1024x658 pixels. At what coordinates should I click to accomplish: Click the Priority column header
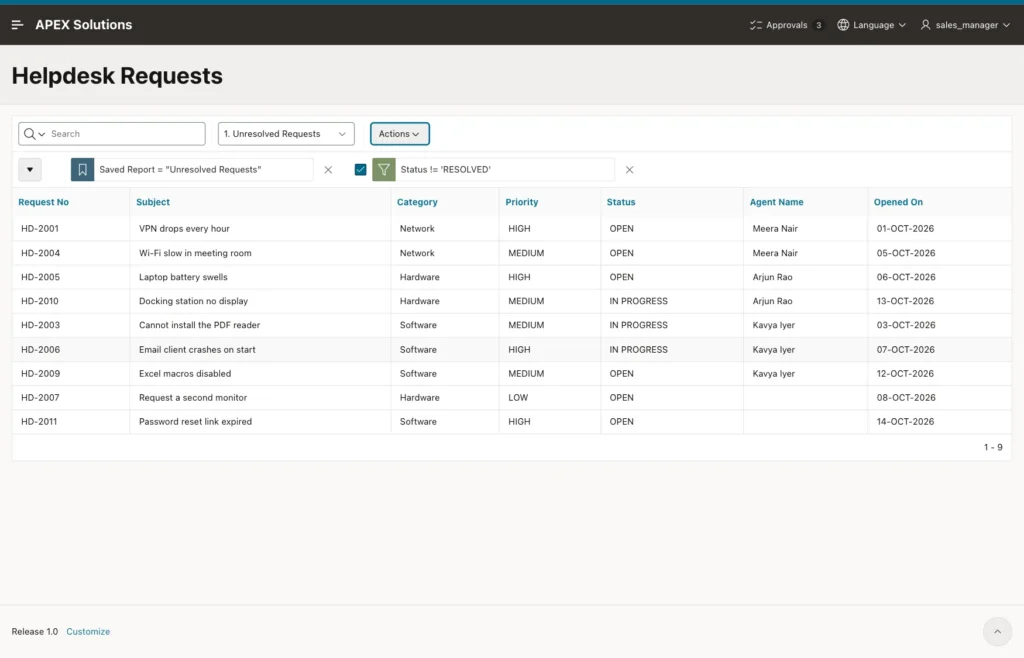click(522, 202)
